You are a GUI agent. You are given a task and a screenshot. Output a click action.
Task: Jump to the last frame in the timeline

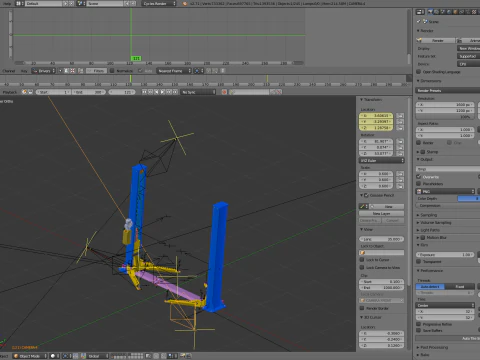pyautogui.click(x=175, y=92)
